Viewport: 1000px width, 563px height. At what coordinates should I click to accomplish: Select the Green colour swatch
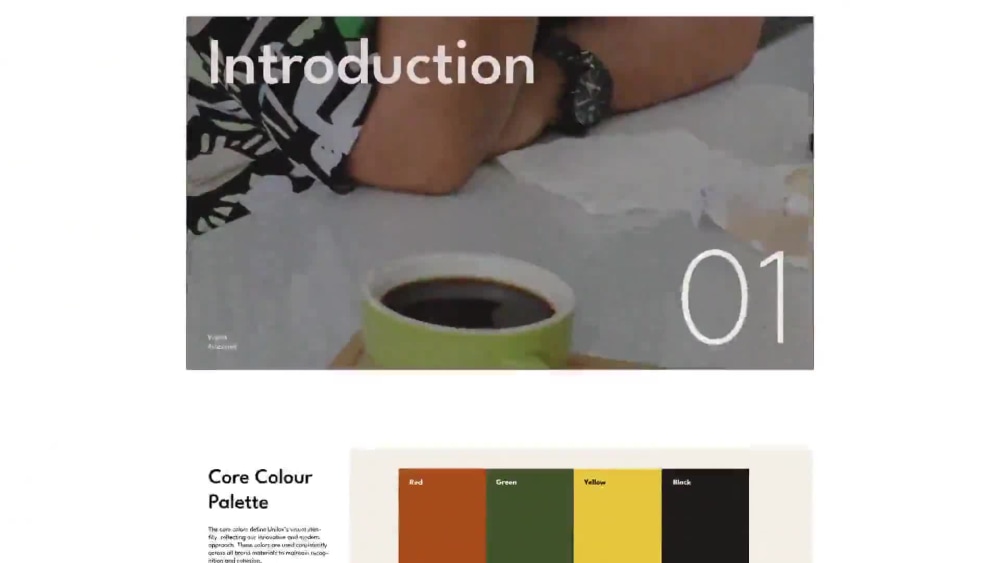530,516
